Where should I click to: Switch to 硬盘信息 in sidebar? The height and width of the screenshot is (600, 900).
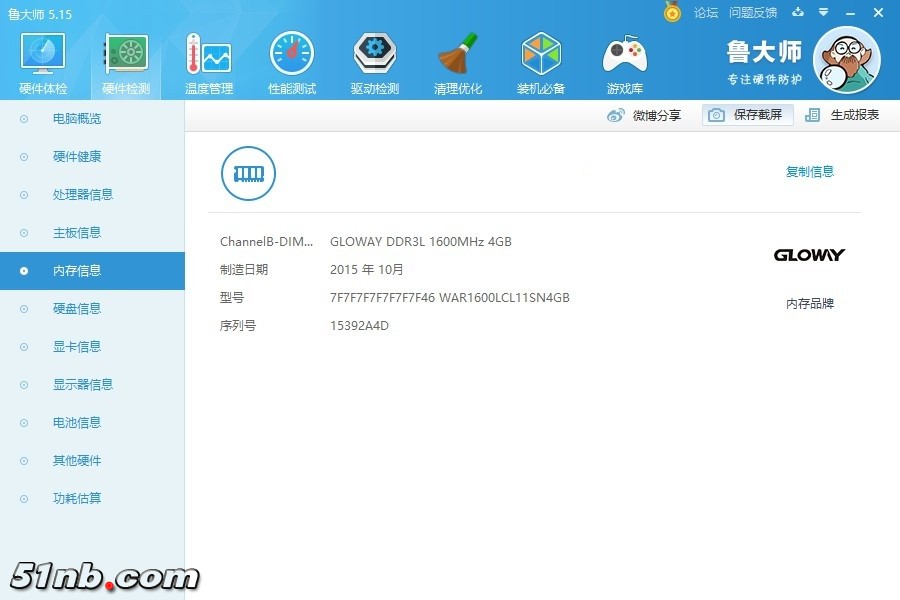77,309
